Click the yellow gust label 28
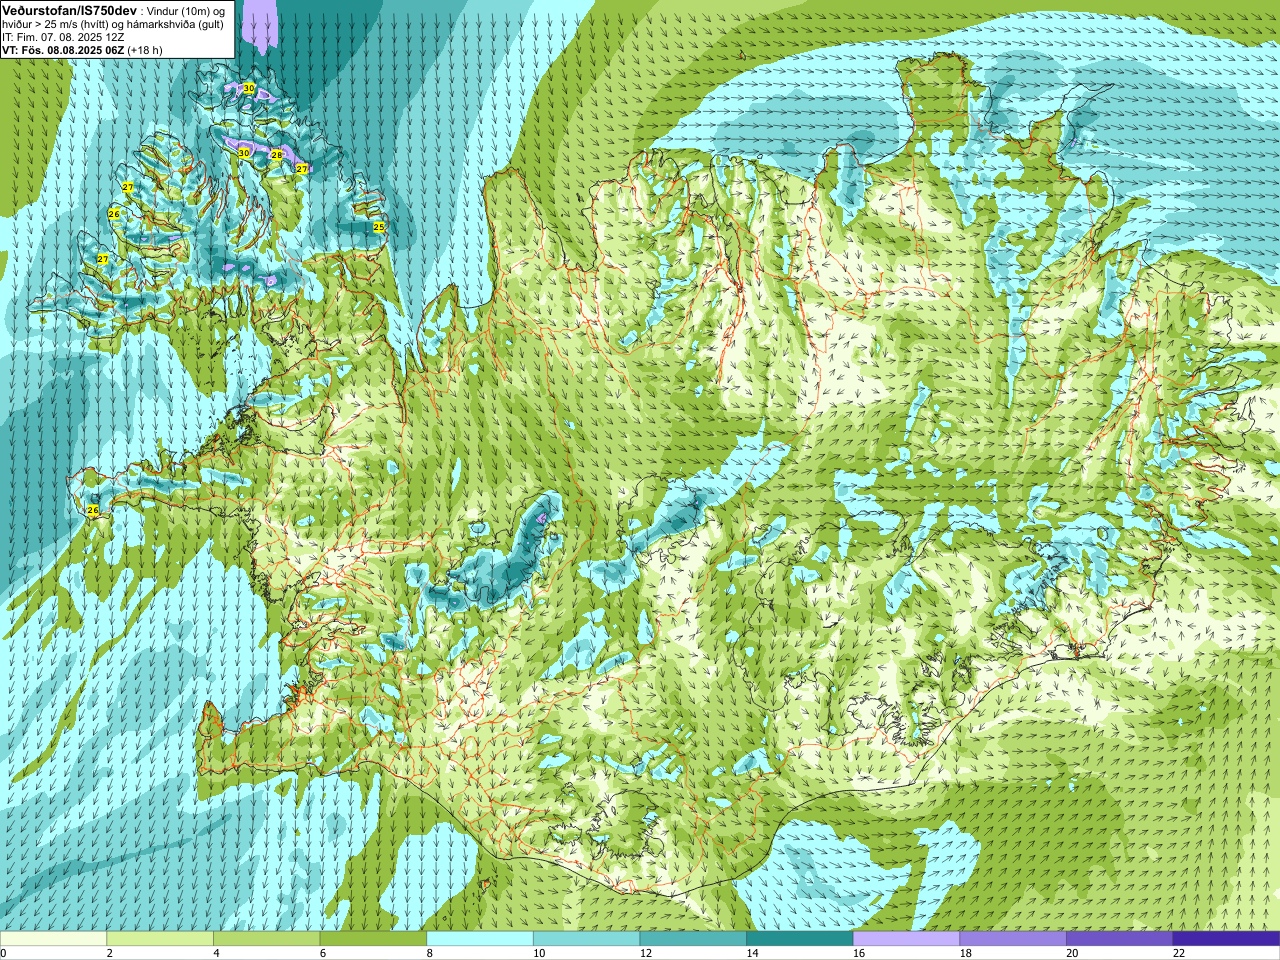 pos(277,155)
